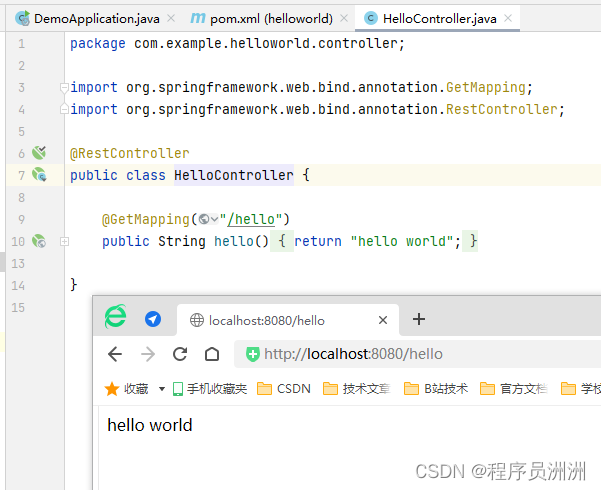Go forward in the browser
This screenshot has height=490, width=601.
point(148,354)
